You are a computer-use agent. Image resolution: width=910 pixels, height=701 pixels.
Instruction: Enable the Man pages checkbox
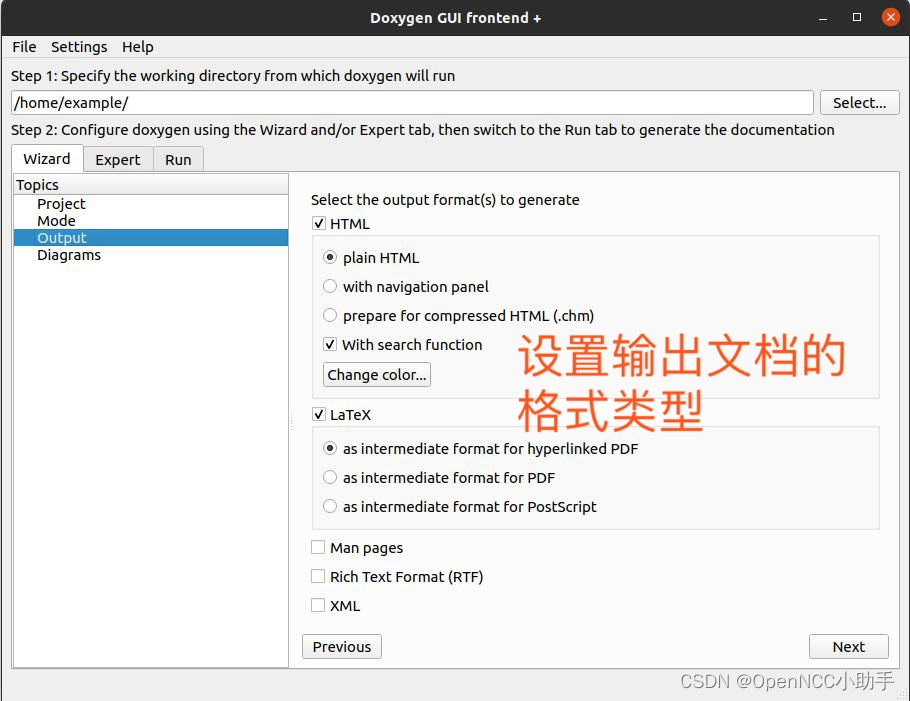(318, 547)
